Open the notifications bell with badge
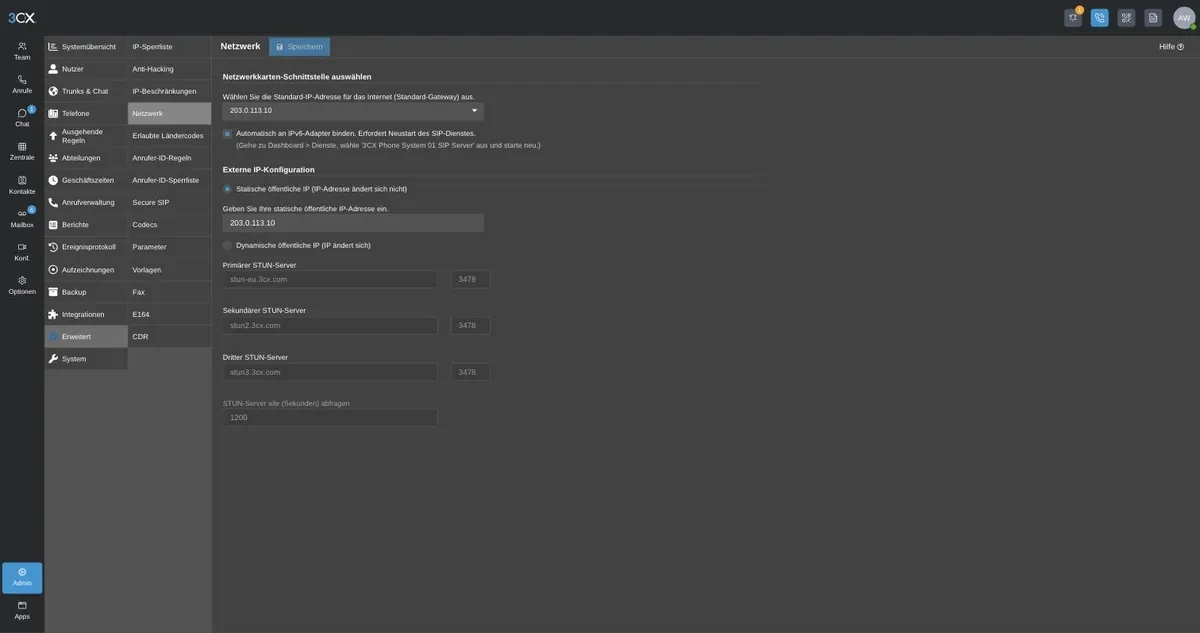The image size is (1200, 633). [x=1073, y=17]
